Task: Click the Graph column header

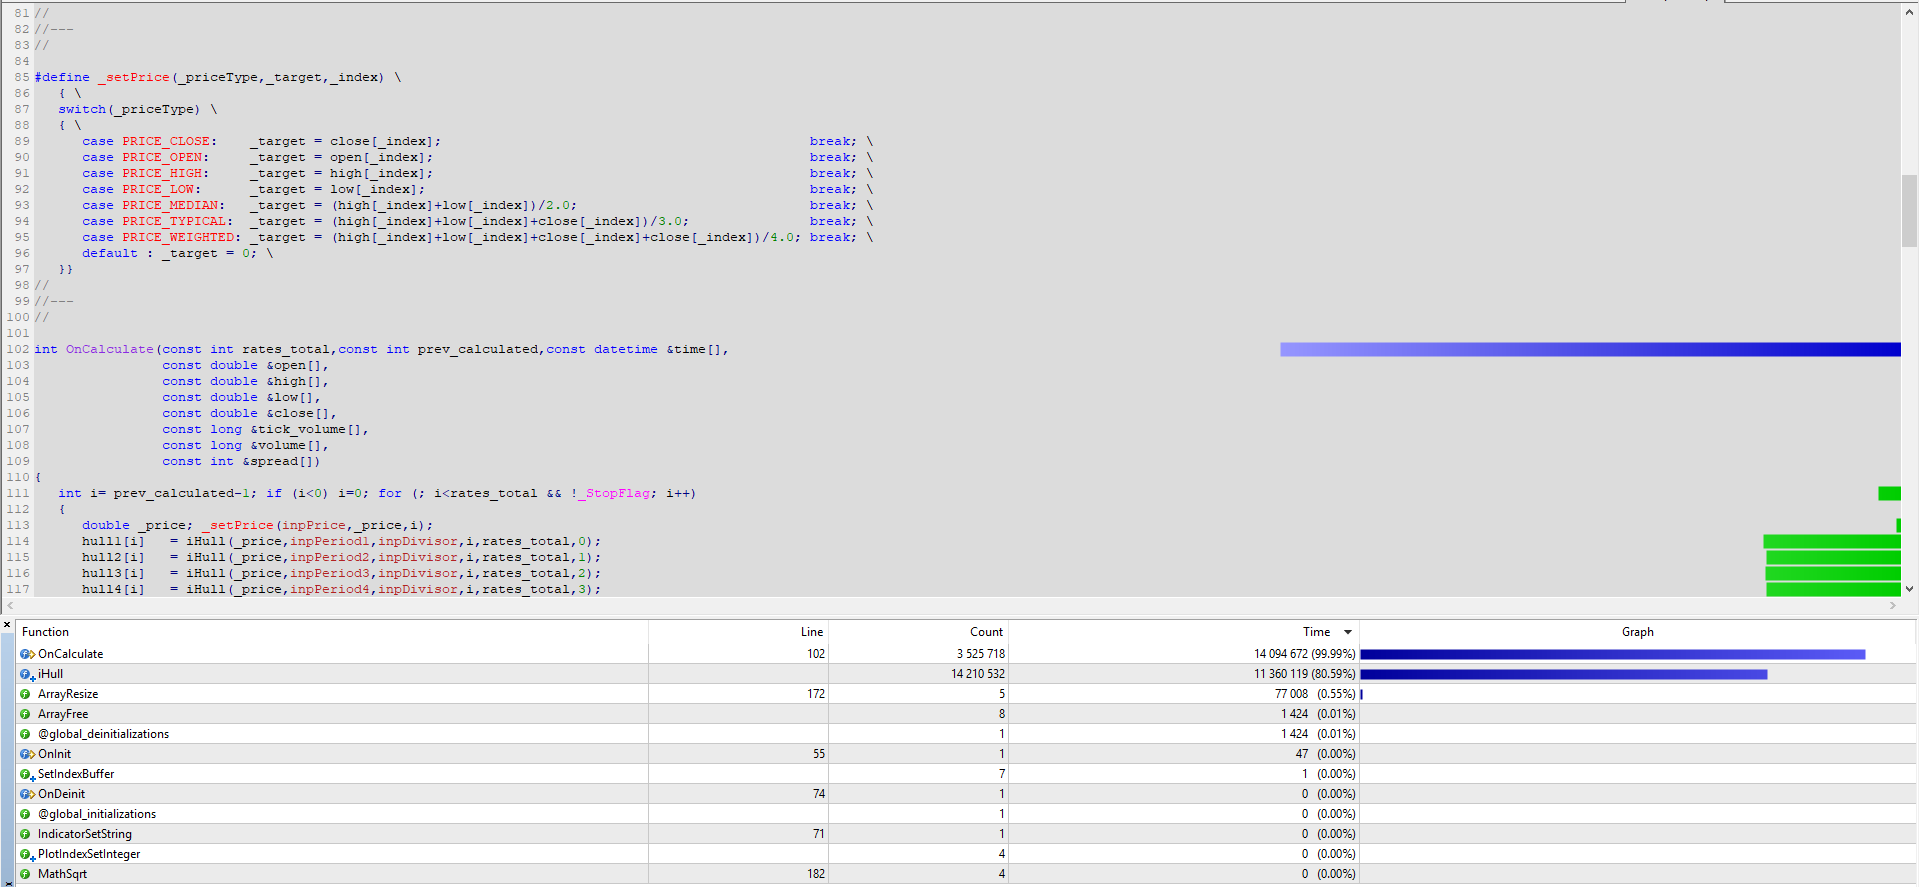Action: [1637, 632]
